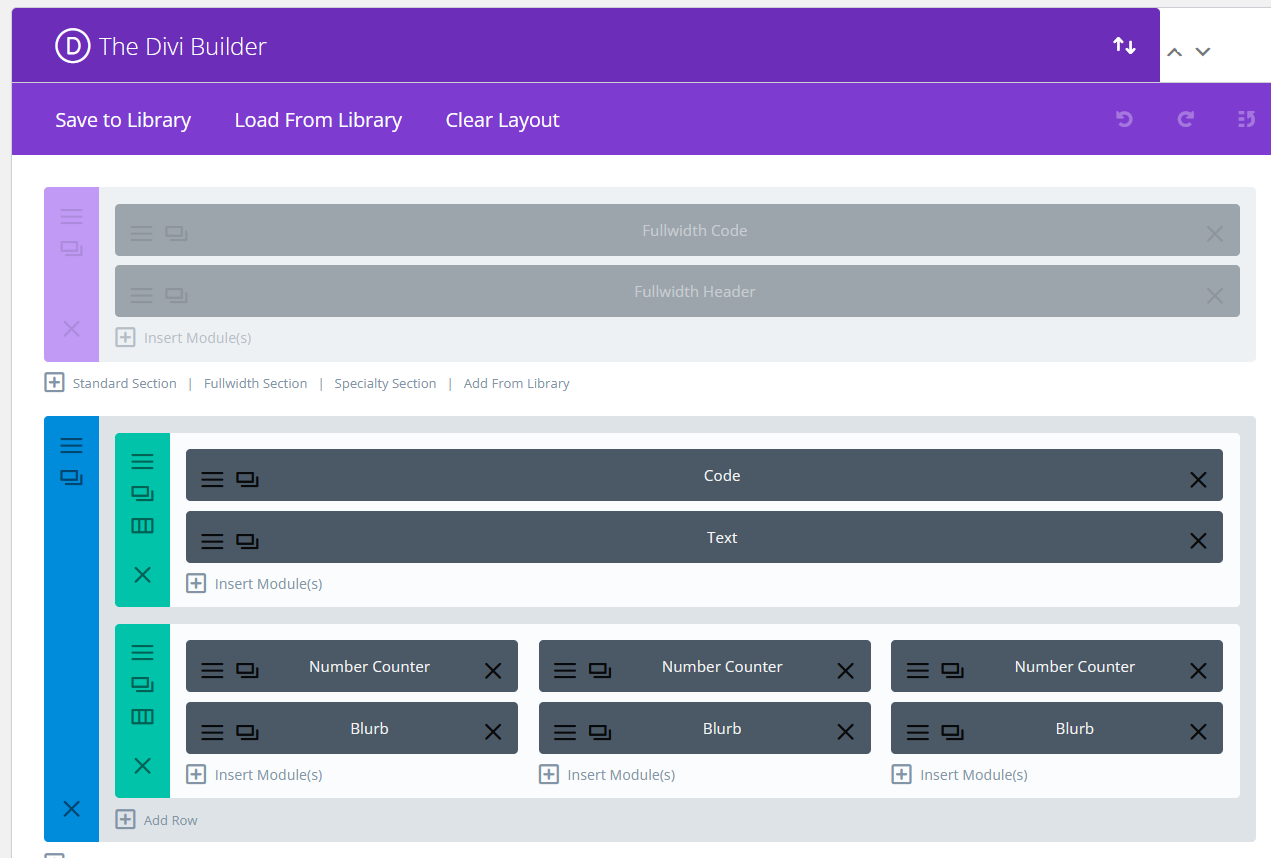Remove first column Blurb module
Screen dimensions: 1271x858
(493, 732)
